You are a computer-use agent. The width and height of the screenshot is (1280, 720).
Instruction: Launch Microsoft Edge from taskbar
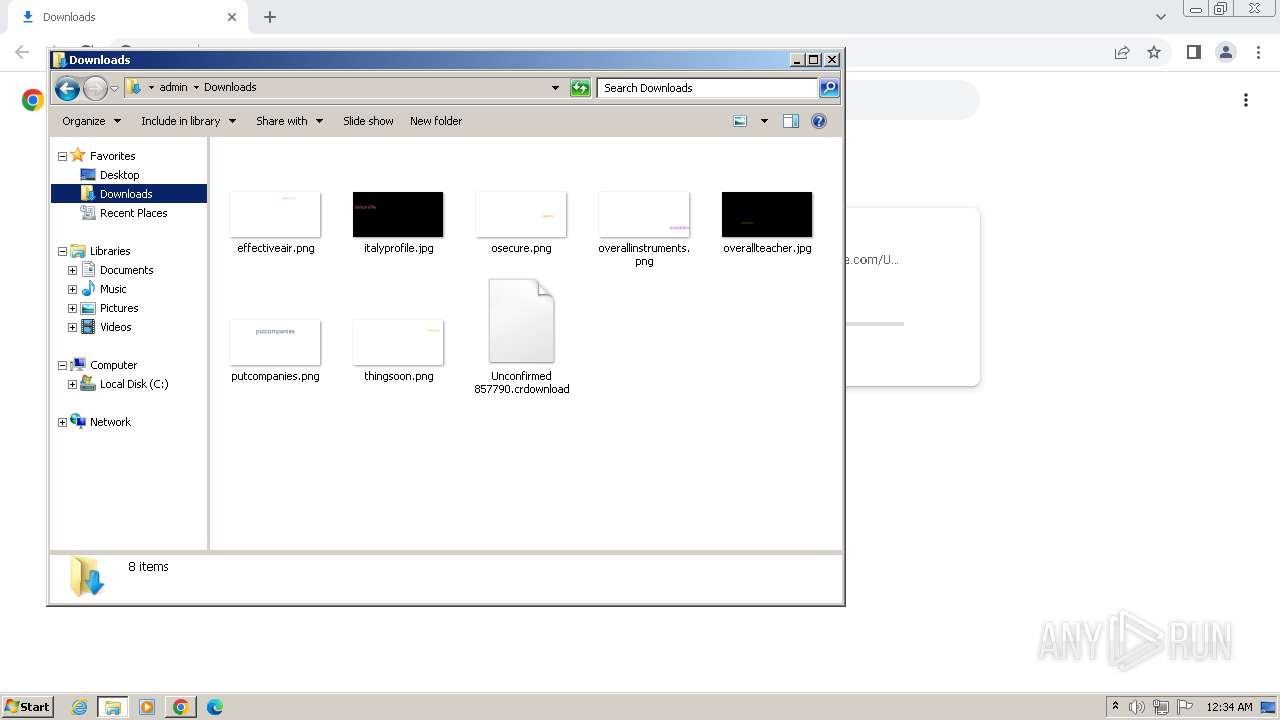(x=214, y=707)
